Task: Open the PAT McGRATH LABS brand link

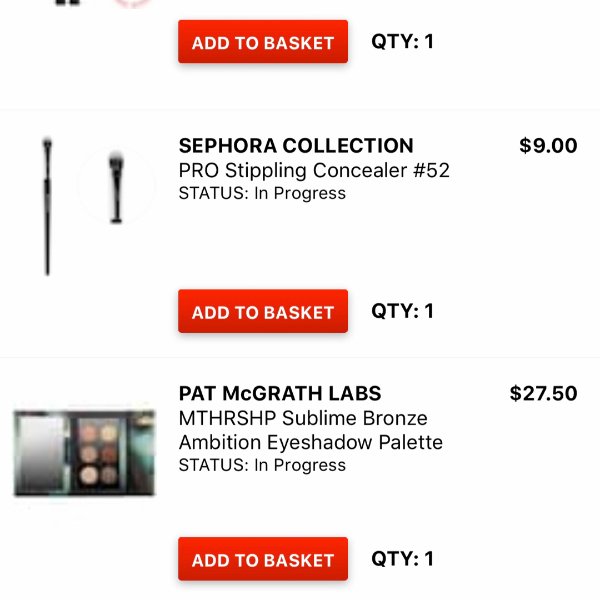Action: [x=280, y=393]
